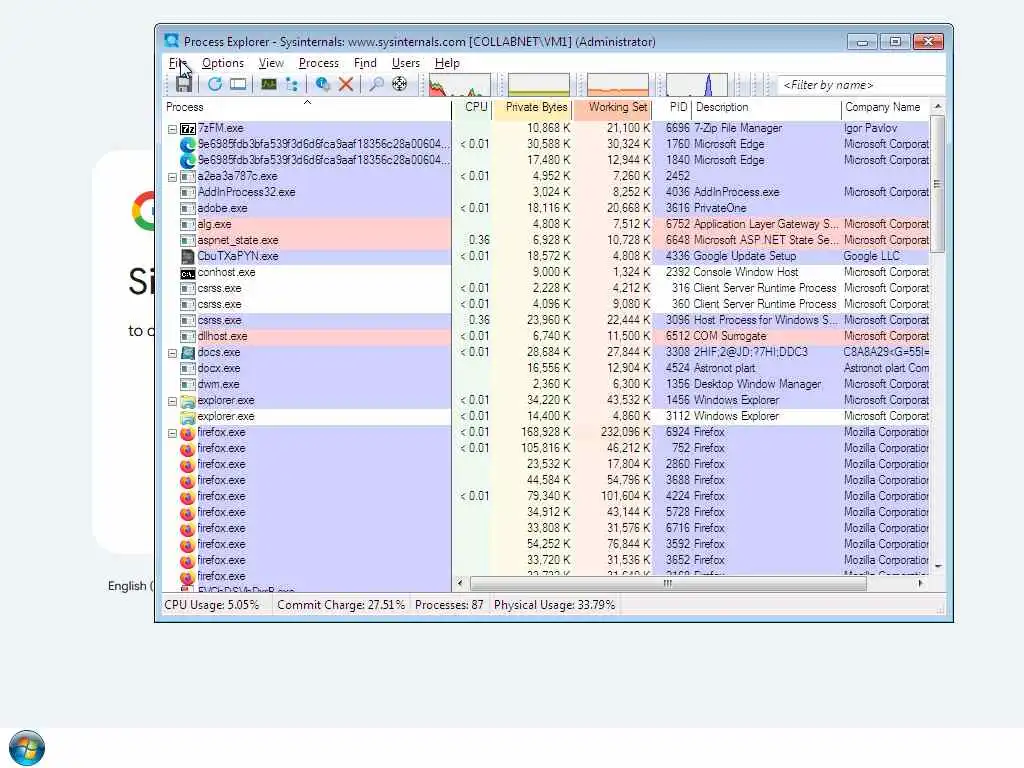Sort by Company Name column header
Image resolution: width=1024 pixels, height=768 pixels.
(886, 107)
